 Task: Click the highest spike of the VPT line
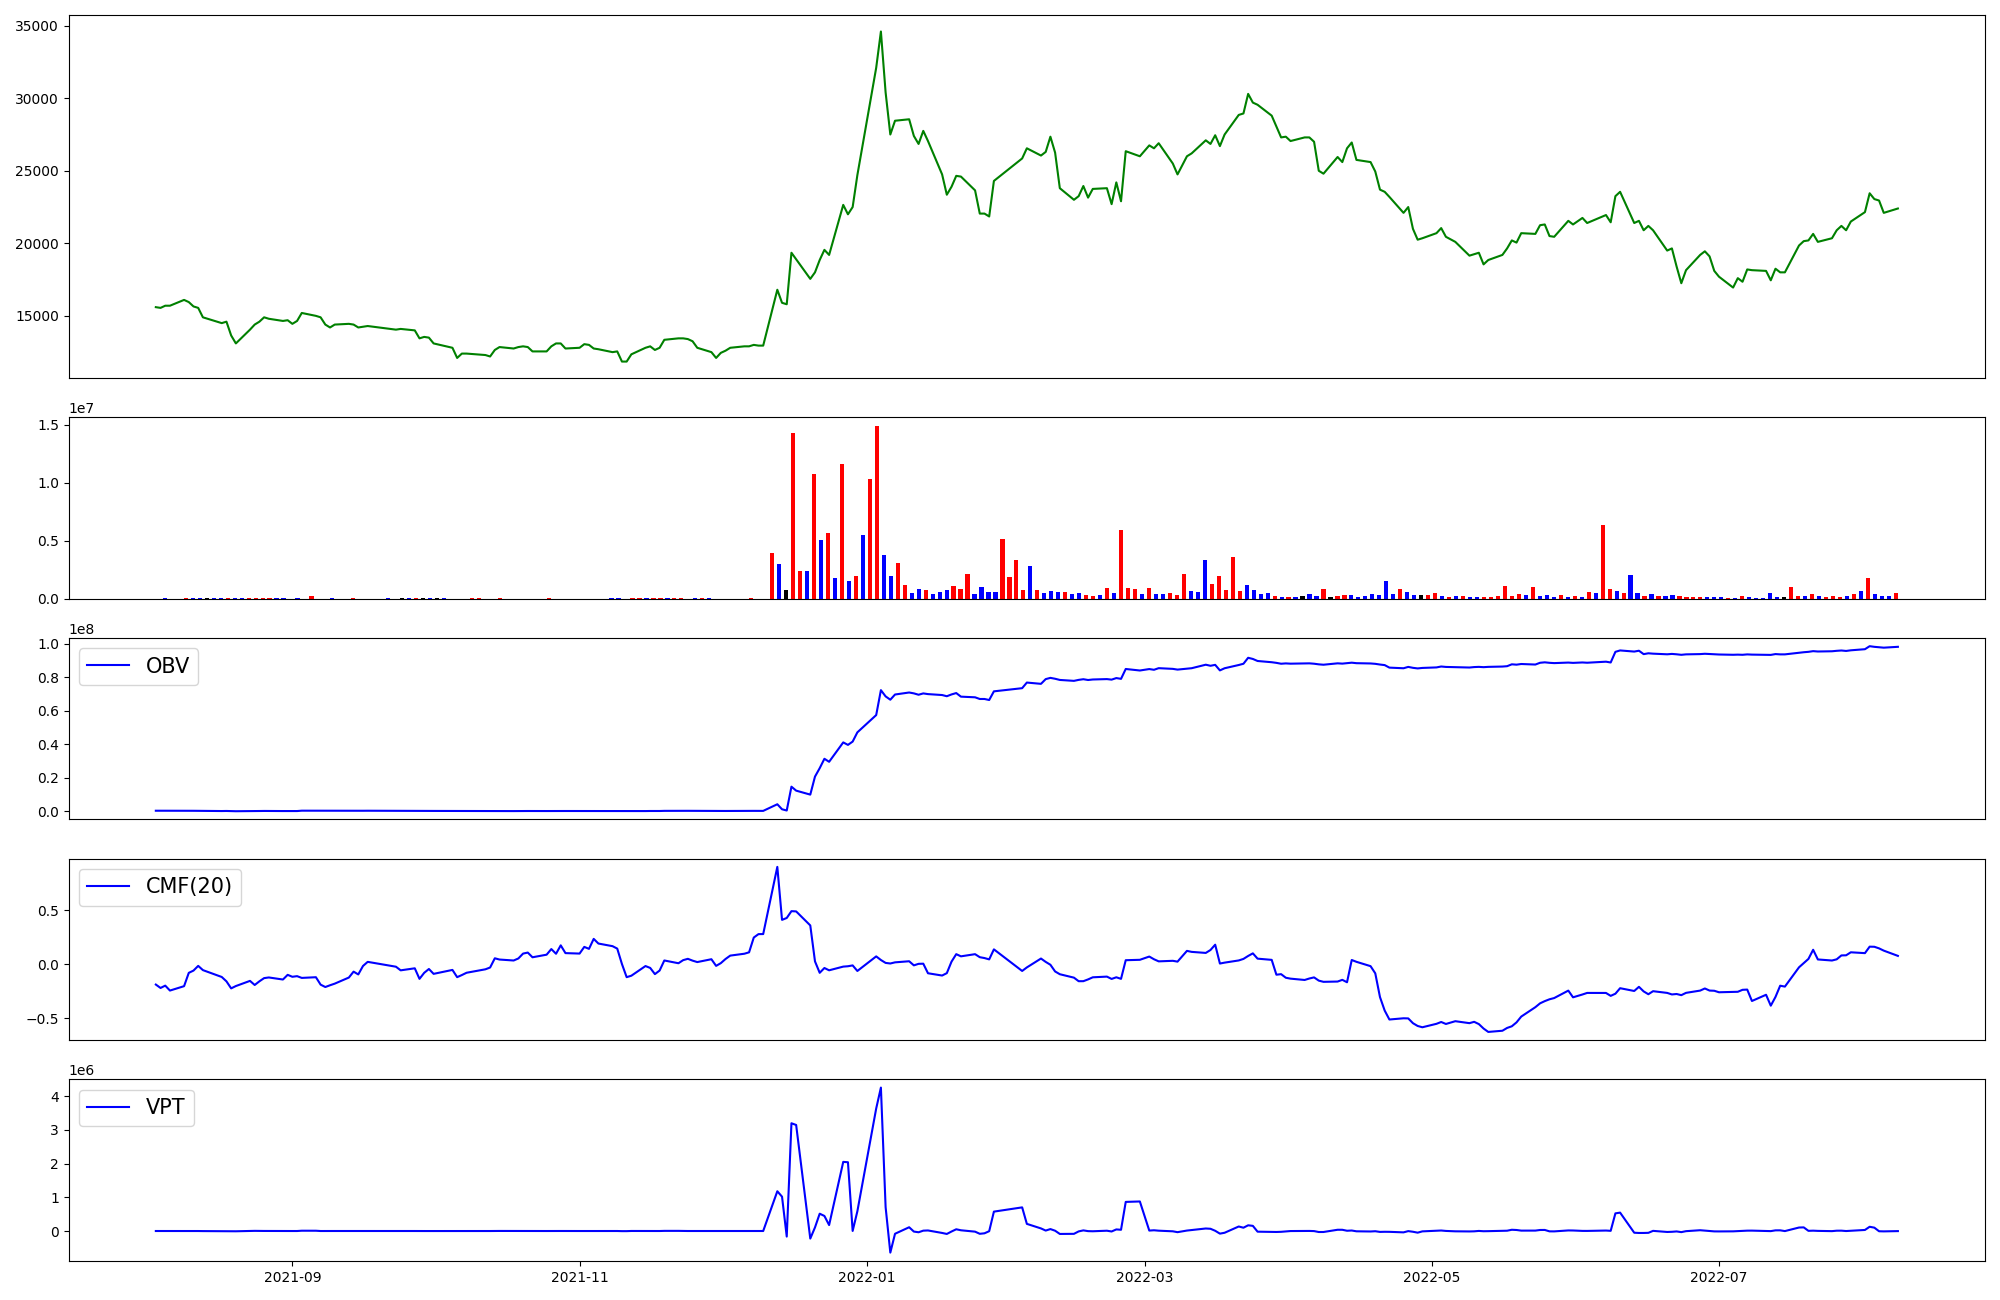point(880,1088)
